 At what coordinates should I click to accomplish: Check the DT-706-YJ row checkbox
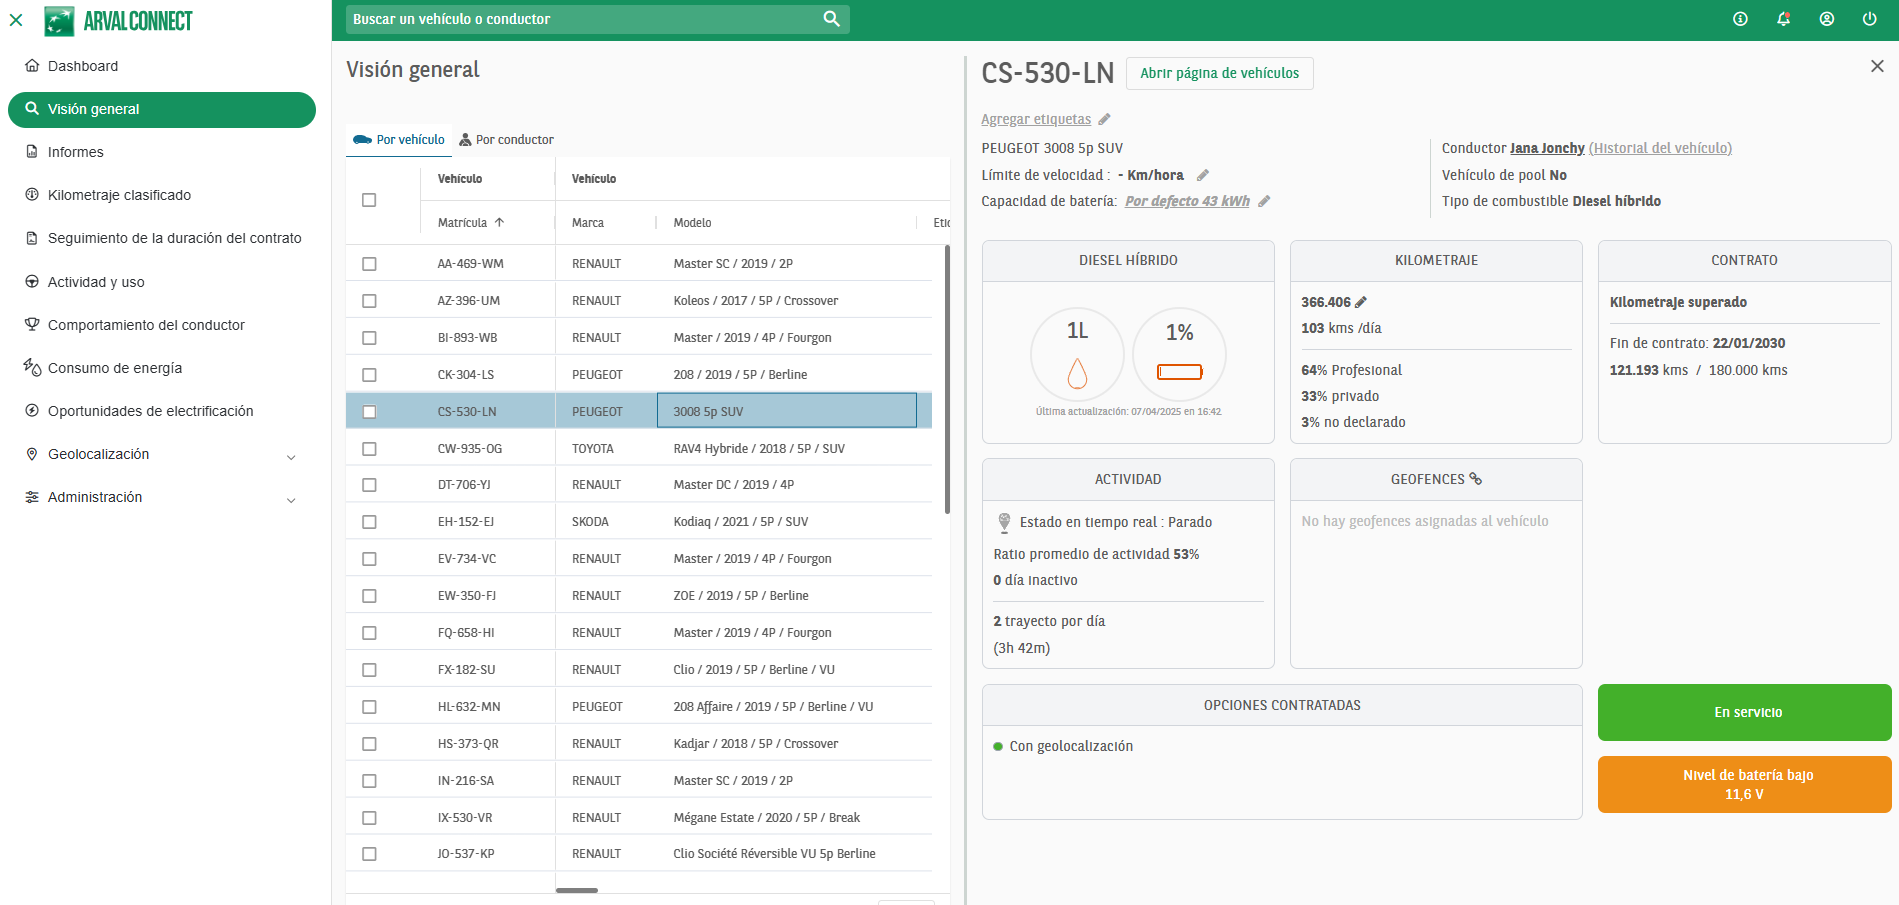click(x=369, y=485)
